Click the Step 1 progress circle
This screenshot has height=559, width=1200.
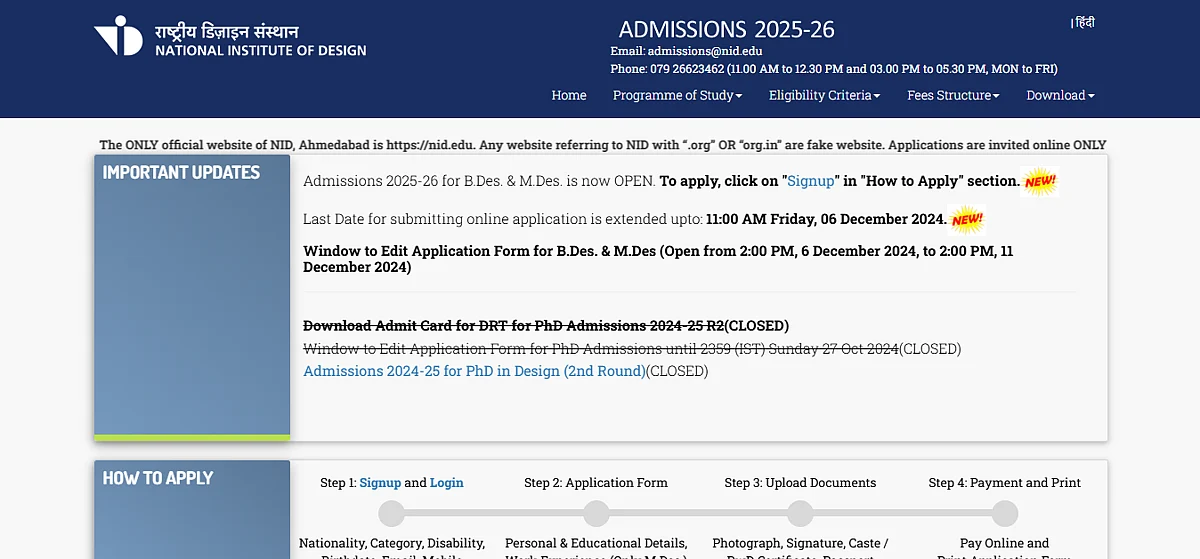(x=392, y=514)
